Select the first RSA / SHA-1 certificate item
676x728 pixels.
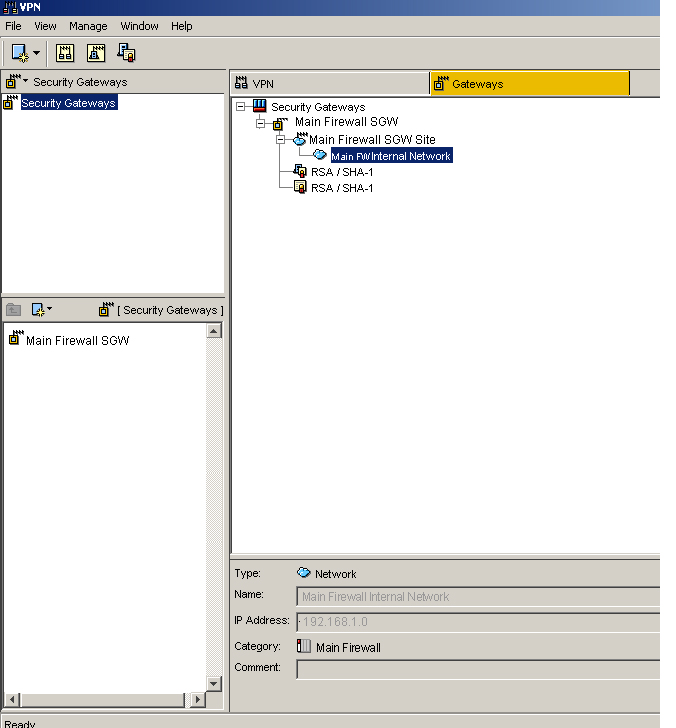click(x=341, y=172)
